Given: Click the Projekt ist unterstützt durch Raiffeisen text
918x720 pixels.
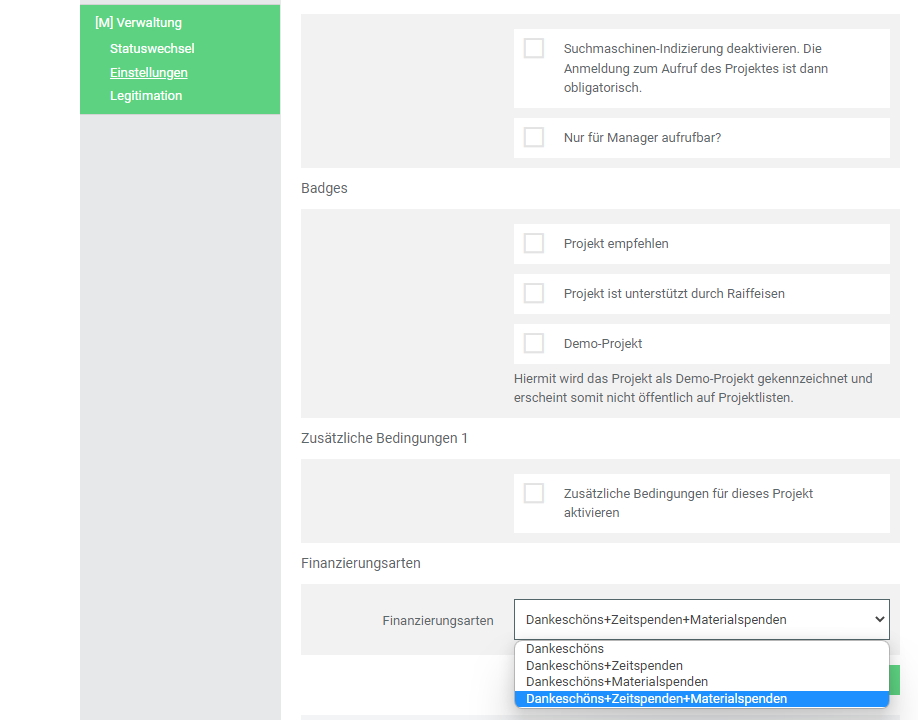Looking at the screenshot, I should [674, 294].
